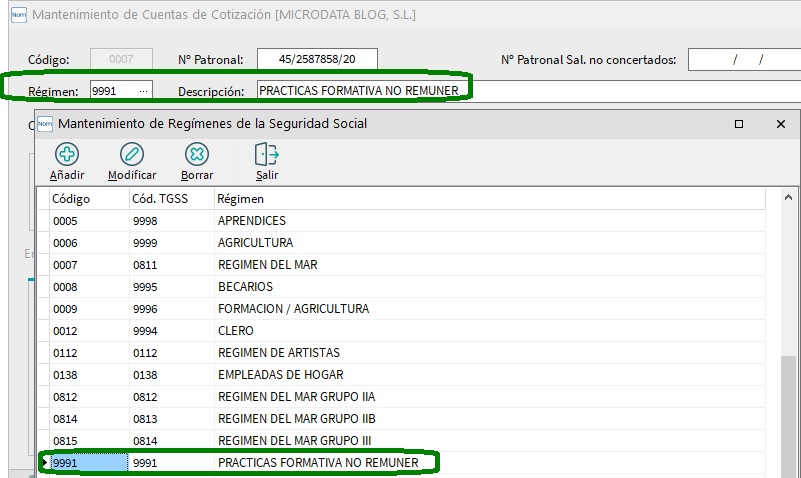Click the main window Nom application icon

coord(17,15)
